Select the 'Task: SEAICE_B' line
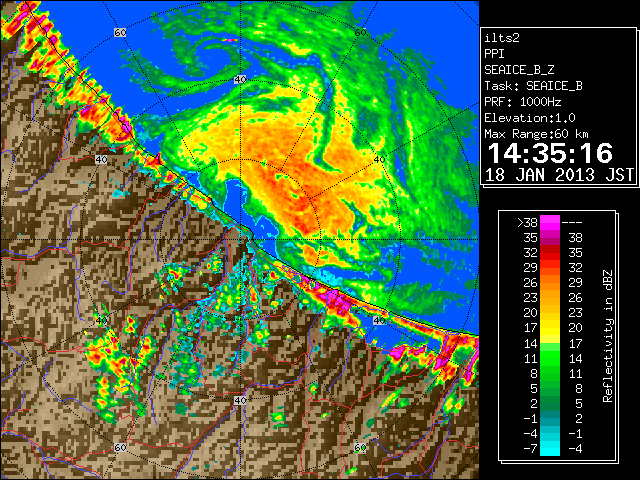Screen dimensions: 640x480 pos(533,86)
